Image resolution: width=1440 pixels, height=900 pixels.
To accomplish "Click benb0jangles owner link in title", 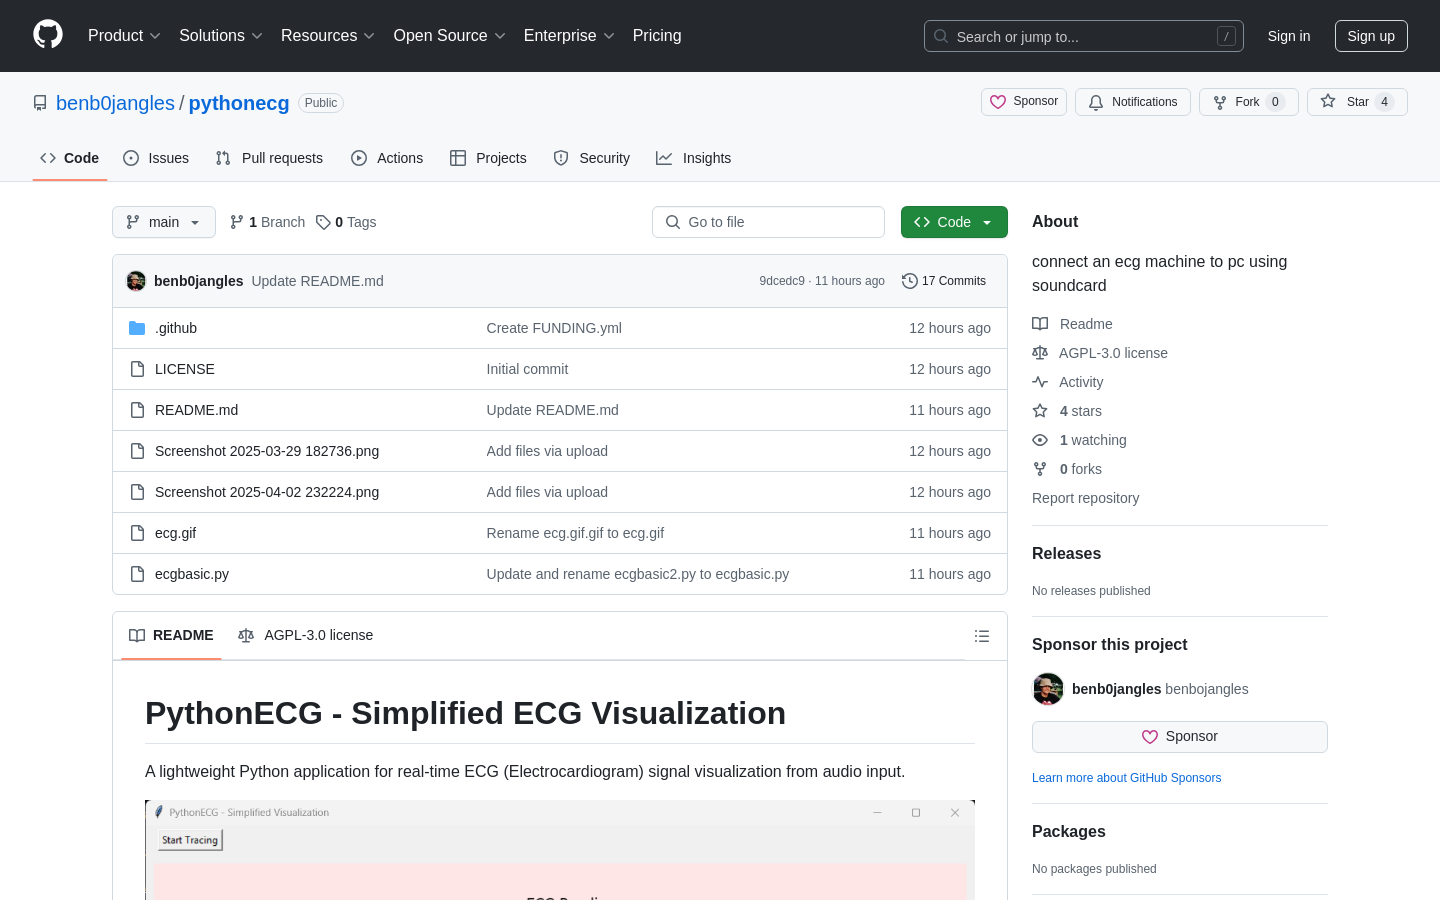I will pos(115,103).
